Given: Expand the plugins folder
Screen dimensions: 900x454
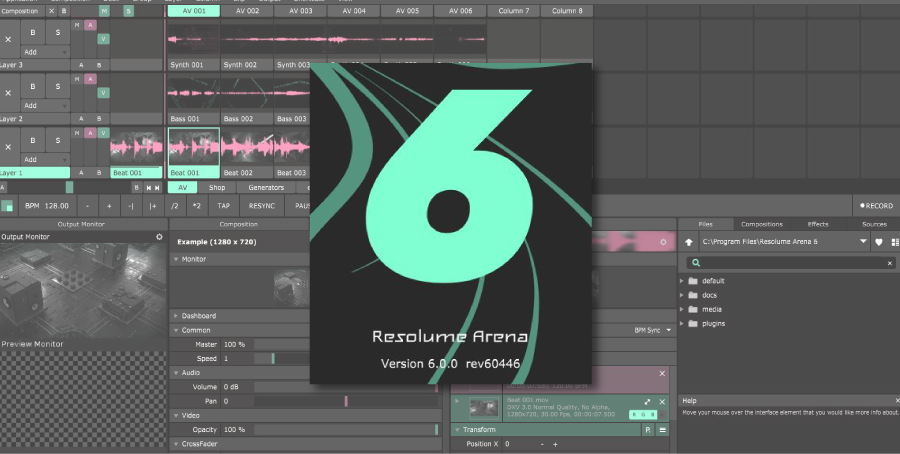Looking at the screenshot, I should (682, 324).
